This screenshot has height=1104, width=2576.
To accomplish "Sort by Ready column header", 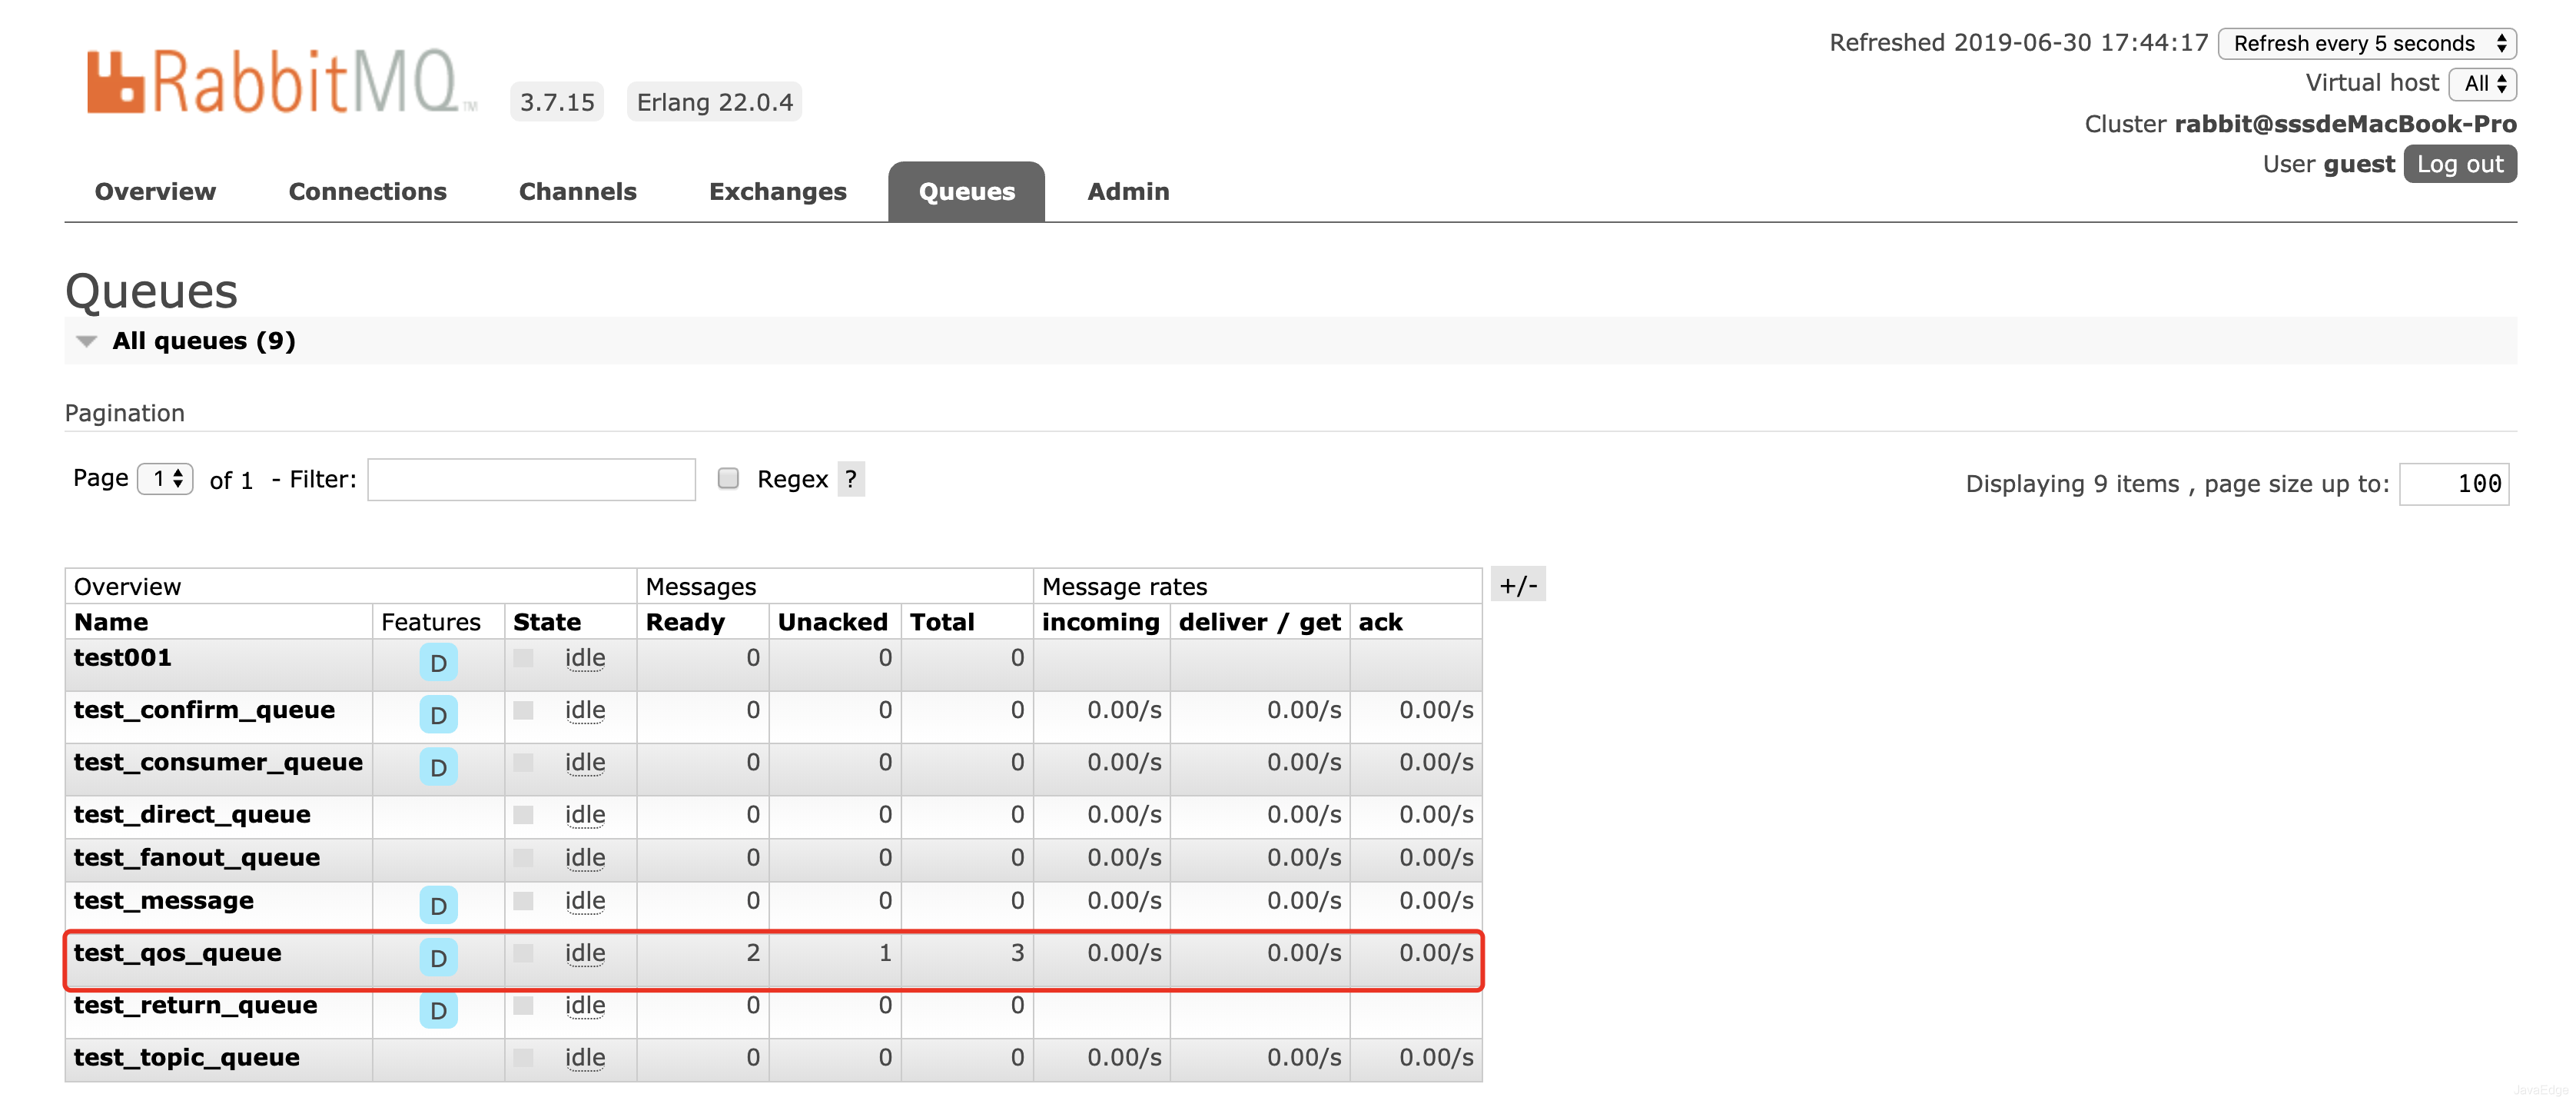I will pyautogui.click(x=685, y=622).
